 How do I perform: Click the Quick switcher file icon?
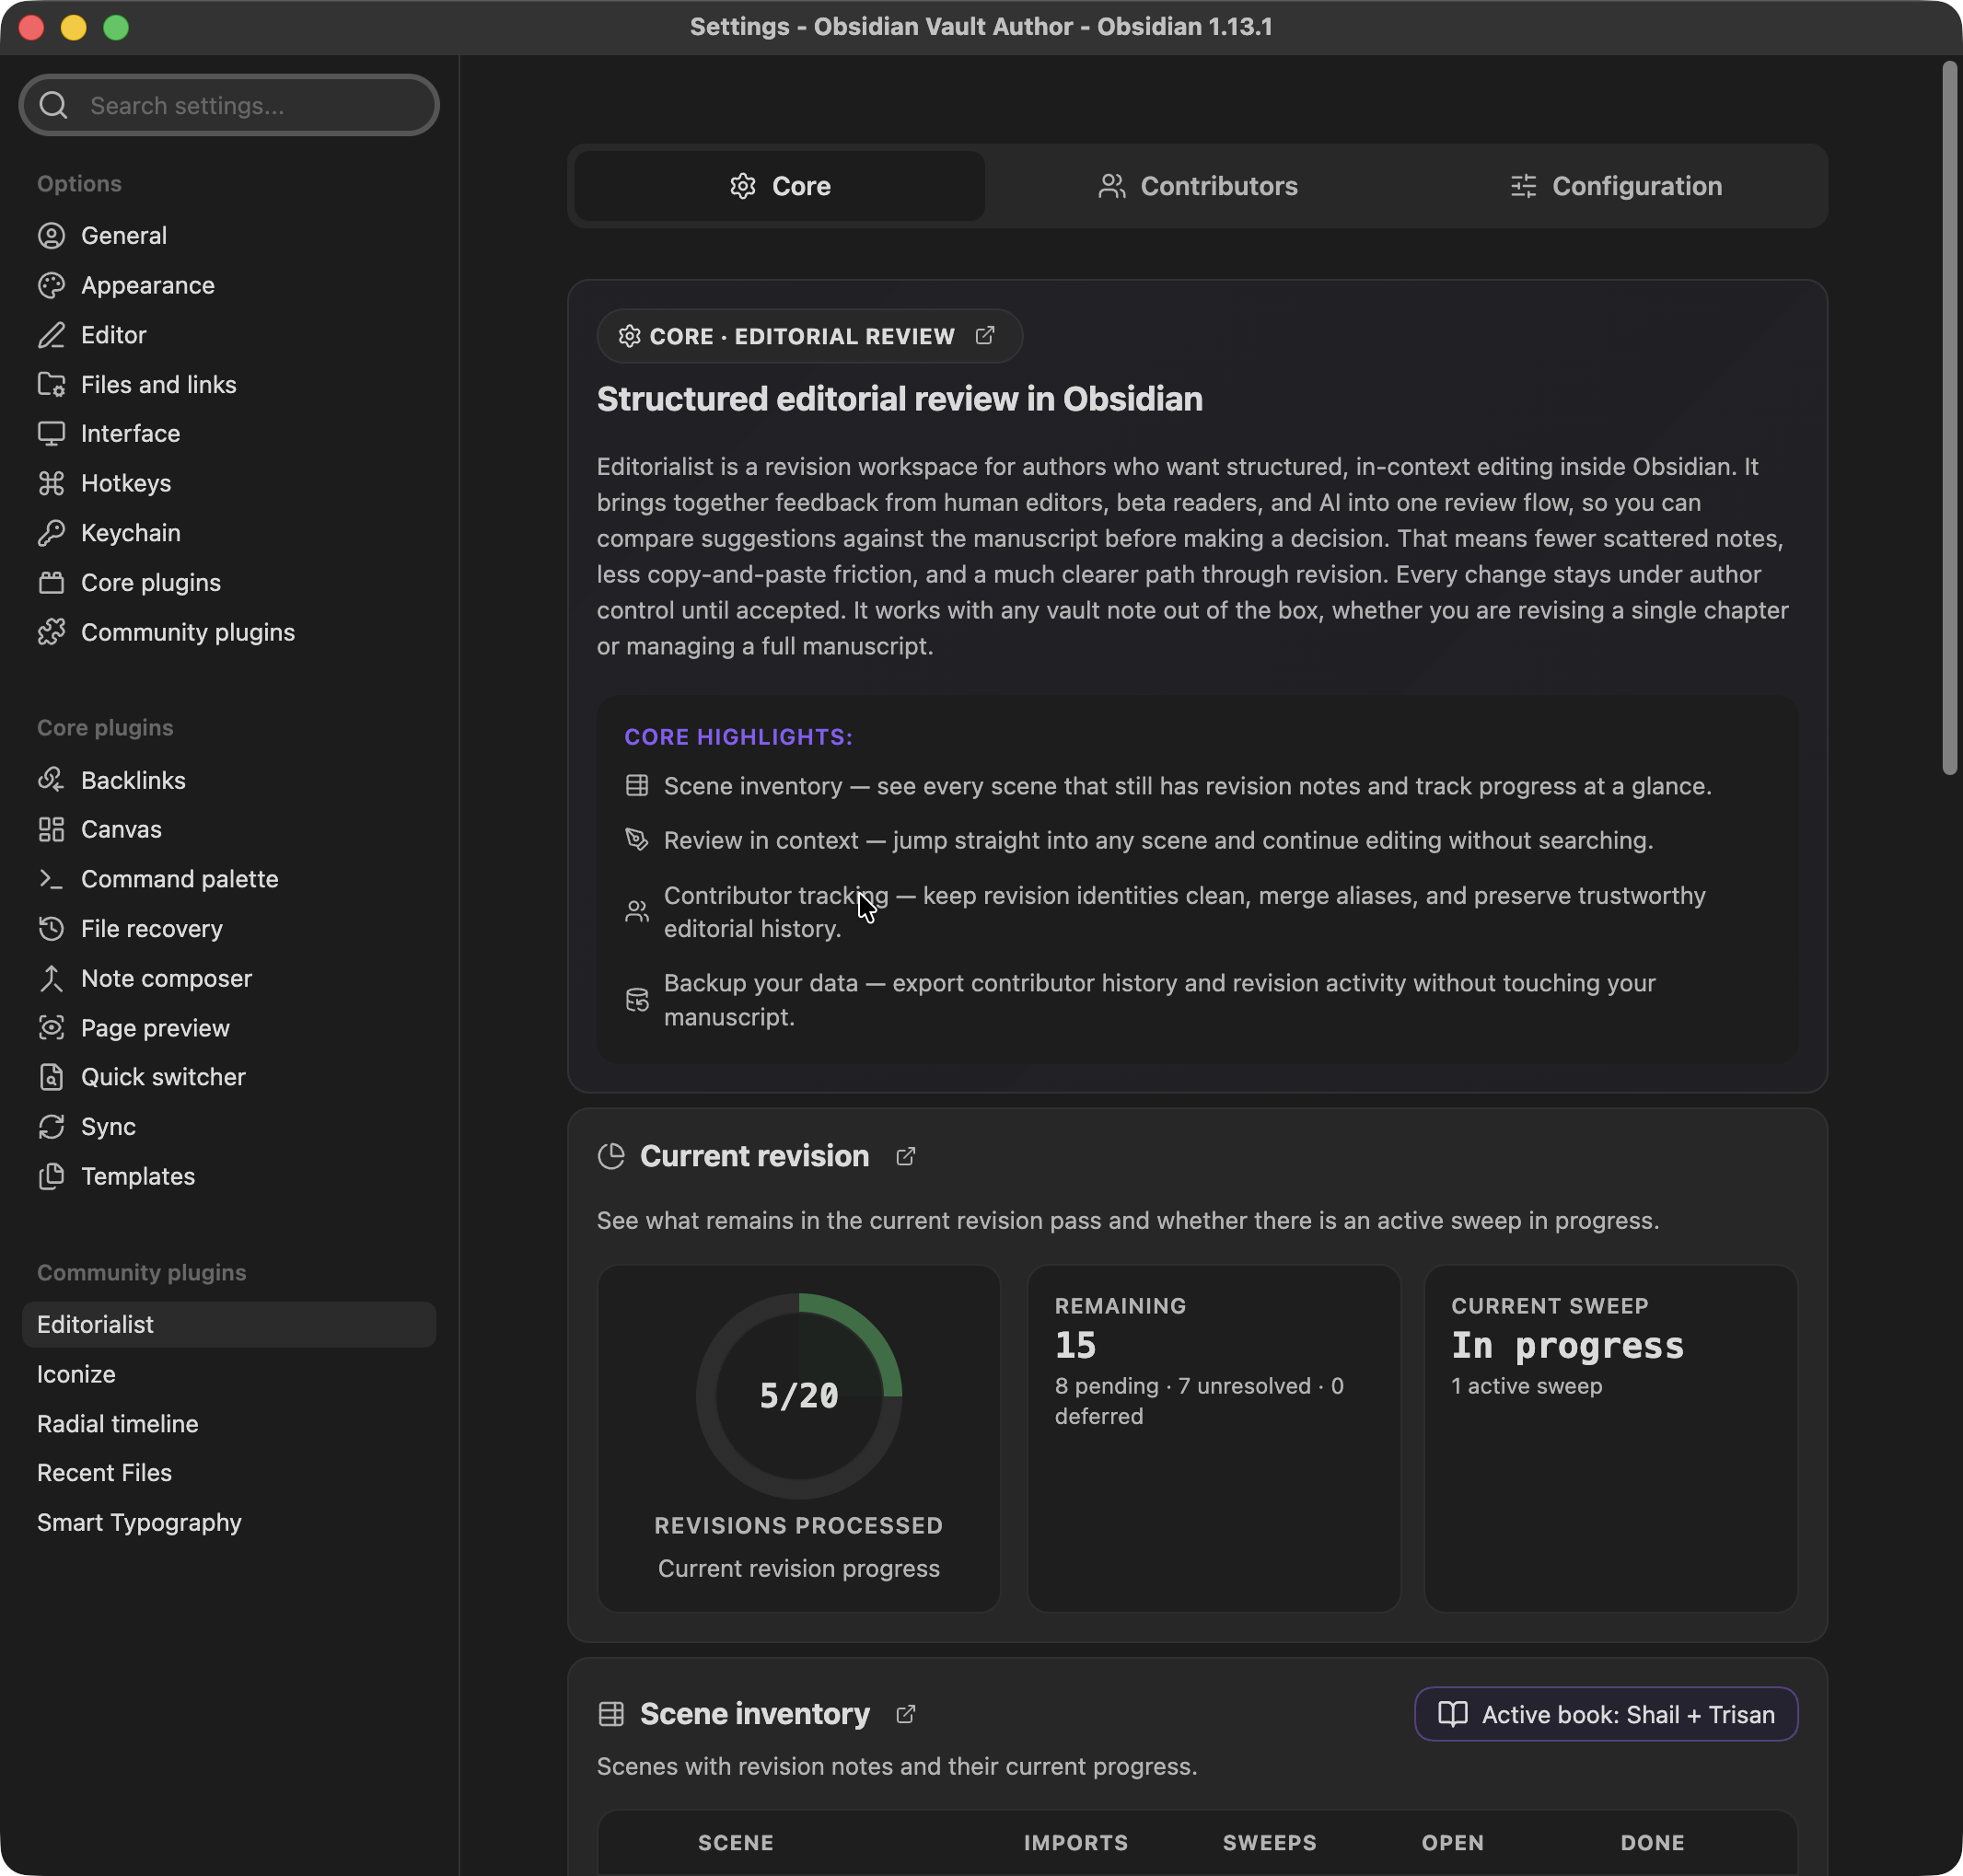pos(51,1078)
